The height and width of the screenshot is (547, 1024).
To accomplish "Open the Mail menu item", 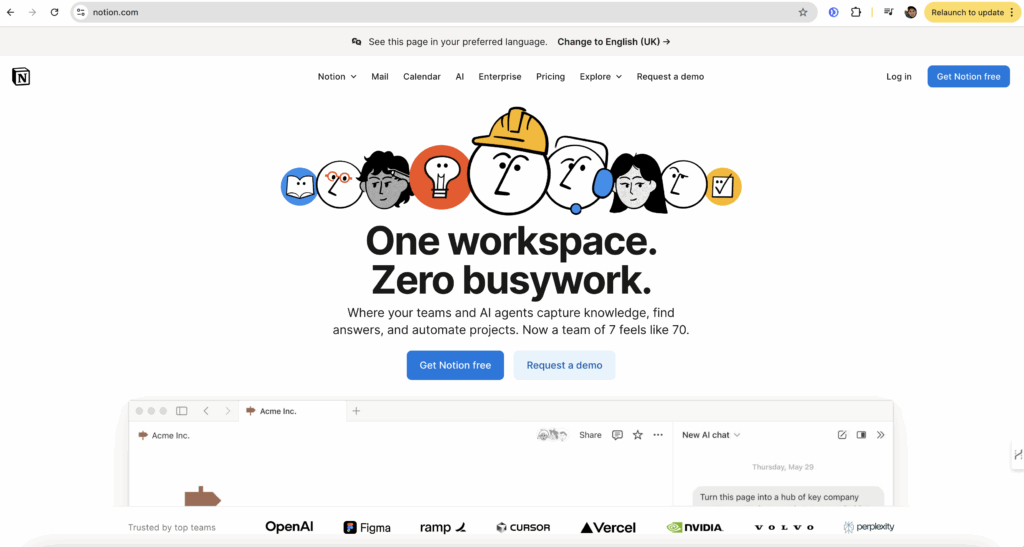I will click(x=380, y=76).
